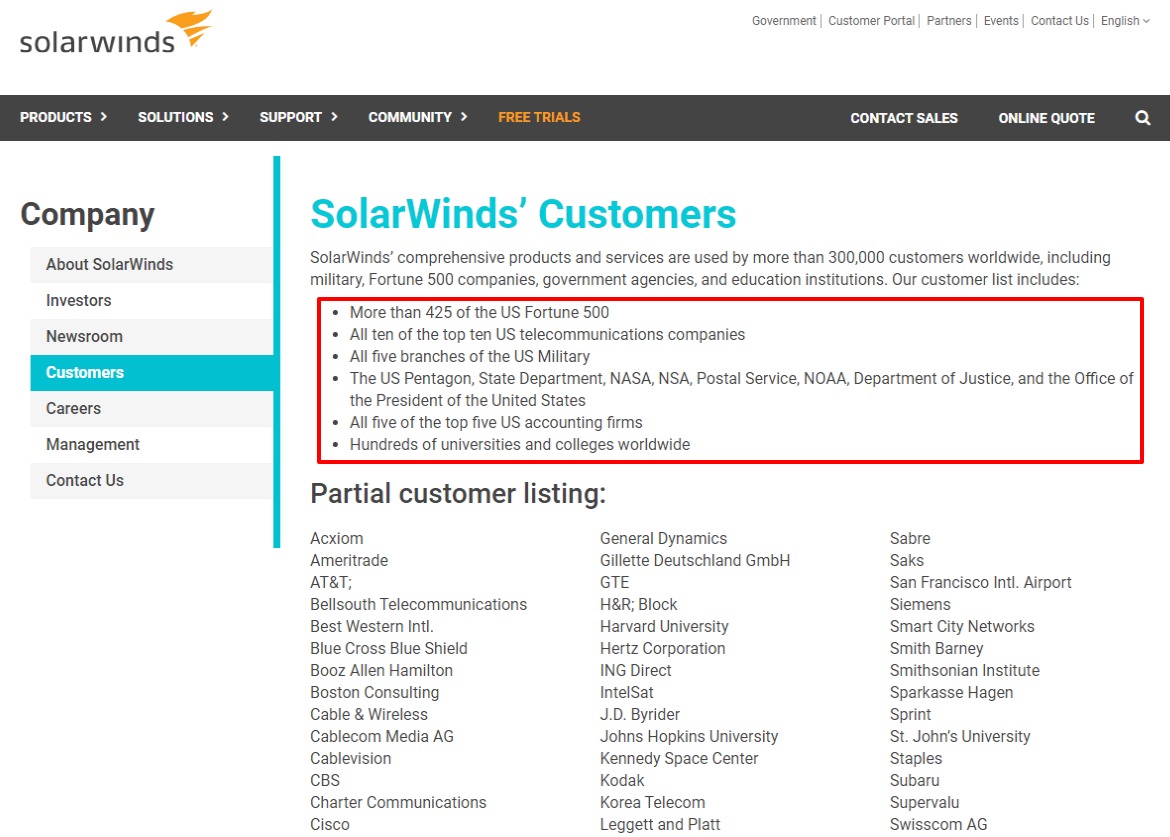Click the SolarWinds logo
Image resolution: width=1170 pixels, height=837 pixels.
(116, 32)
